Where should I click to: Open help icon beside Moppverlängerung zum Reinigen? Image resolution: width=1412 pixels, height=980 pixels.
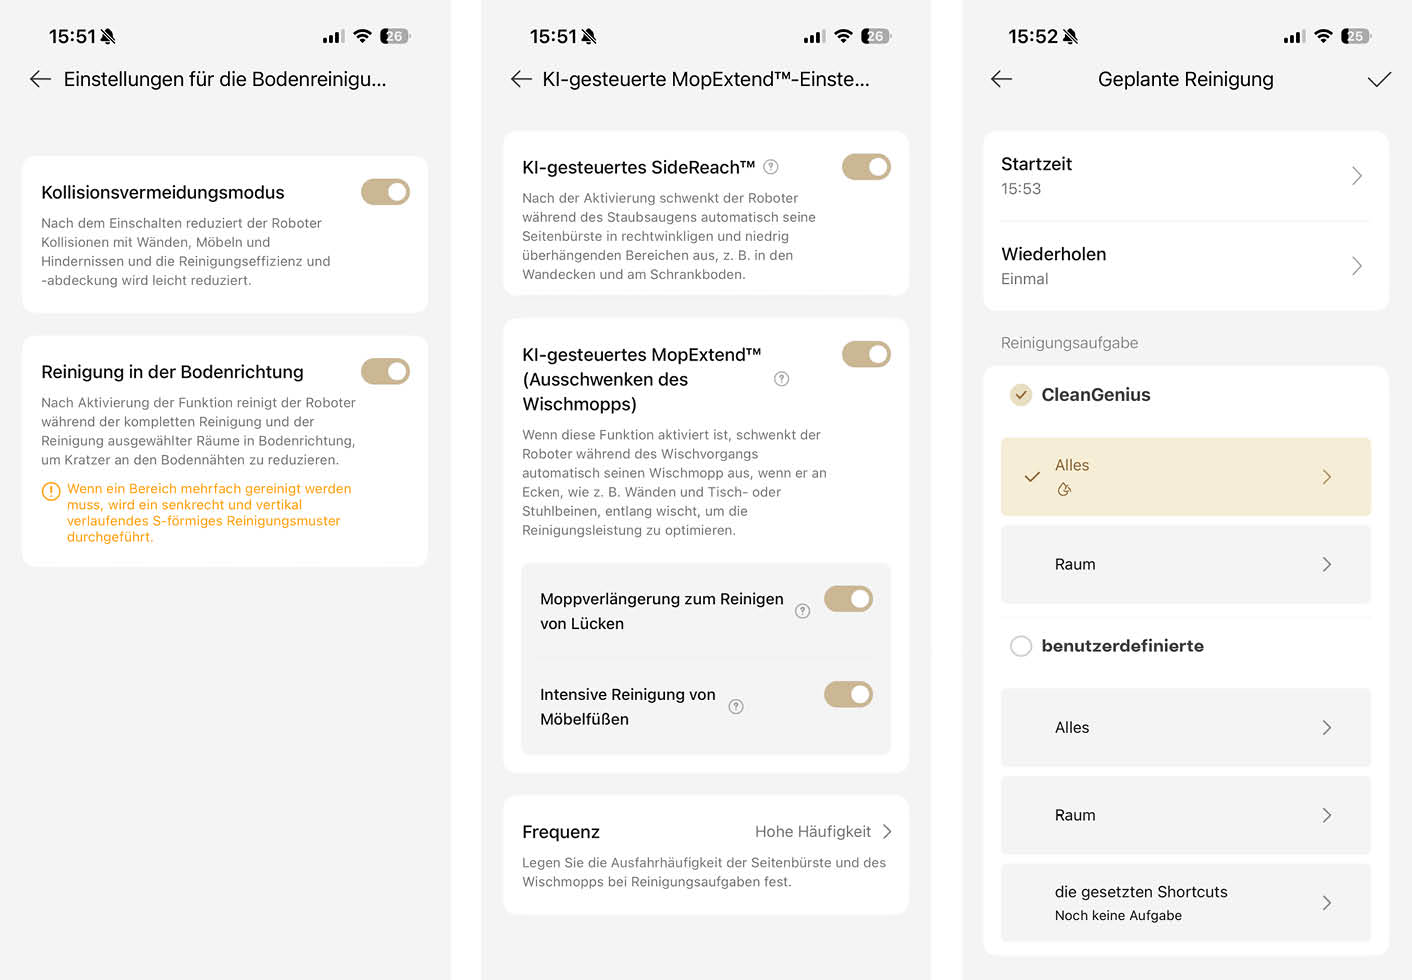click(x=802, y=611)
